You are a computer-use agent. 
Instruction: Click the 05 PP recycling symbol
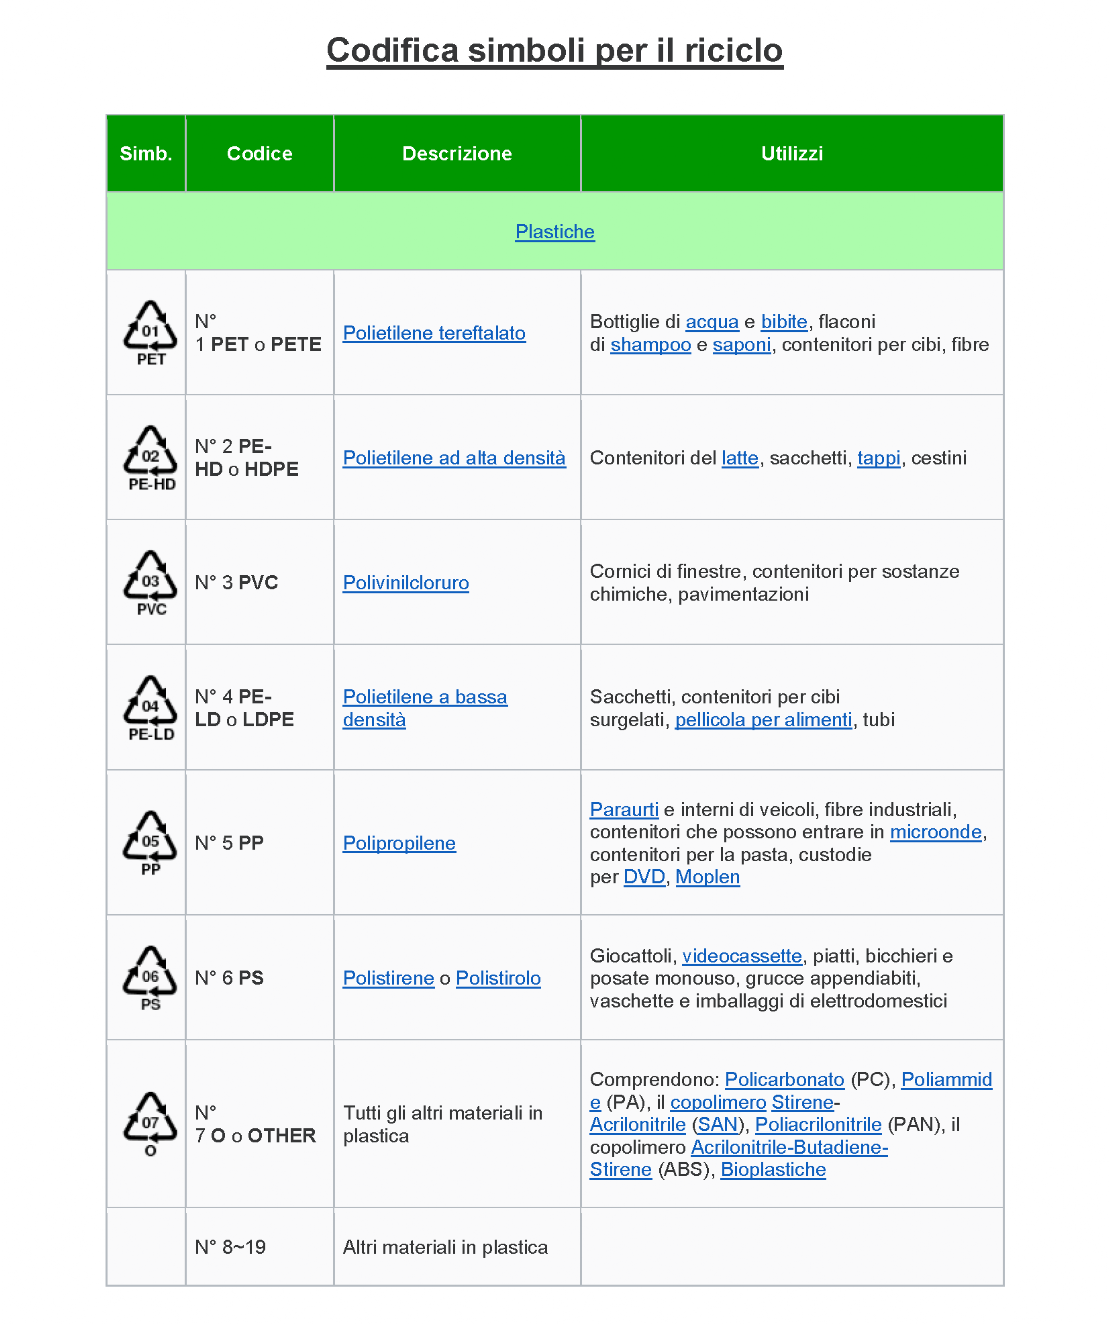[150, 843]
